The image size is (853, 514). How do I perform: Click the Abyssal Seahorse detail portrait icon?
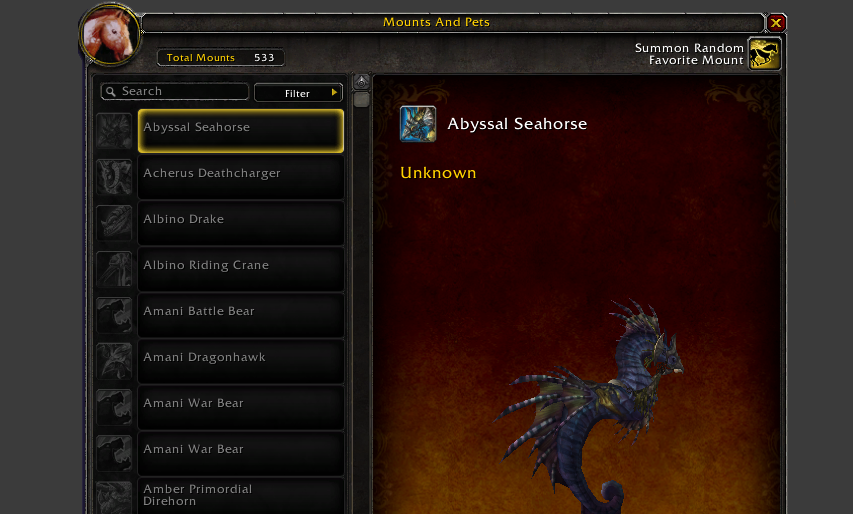point(418,124)
